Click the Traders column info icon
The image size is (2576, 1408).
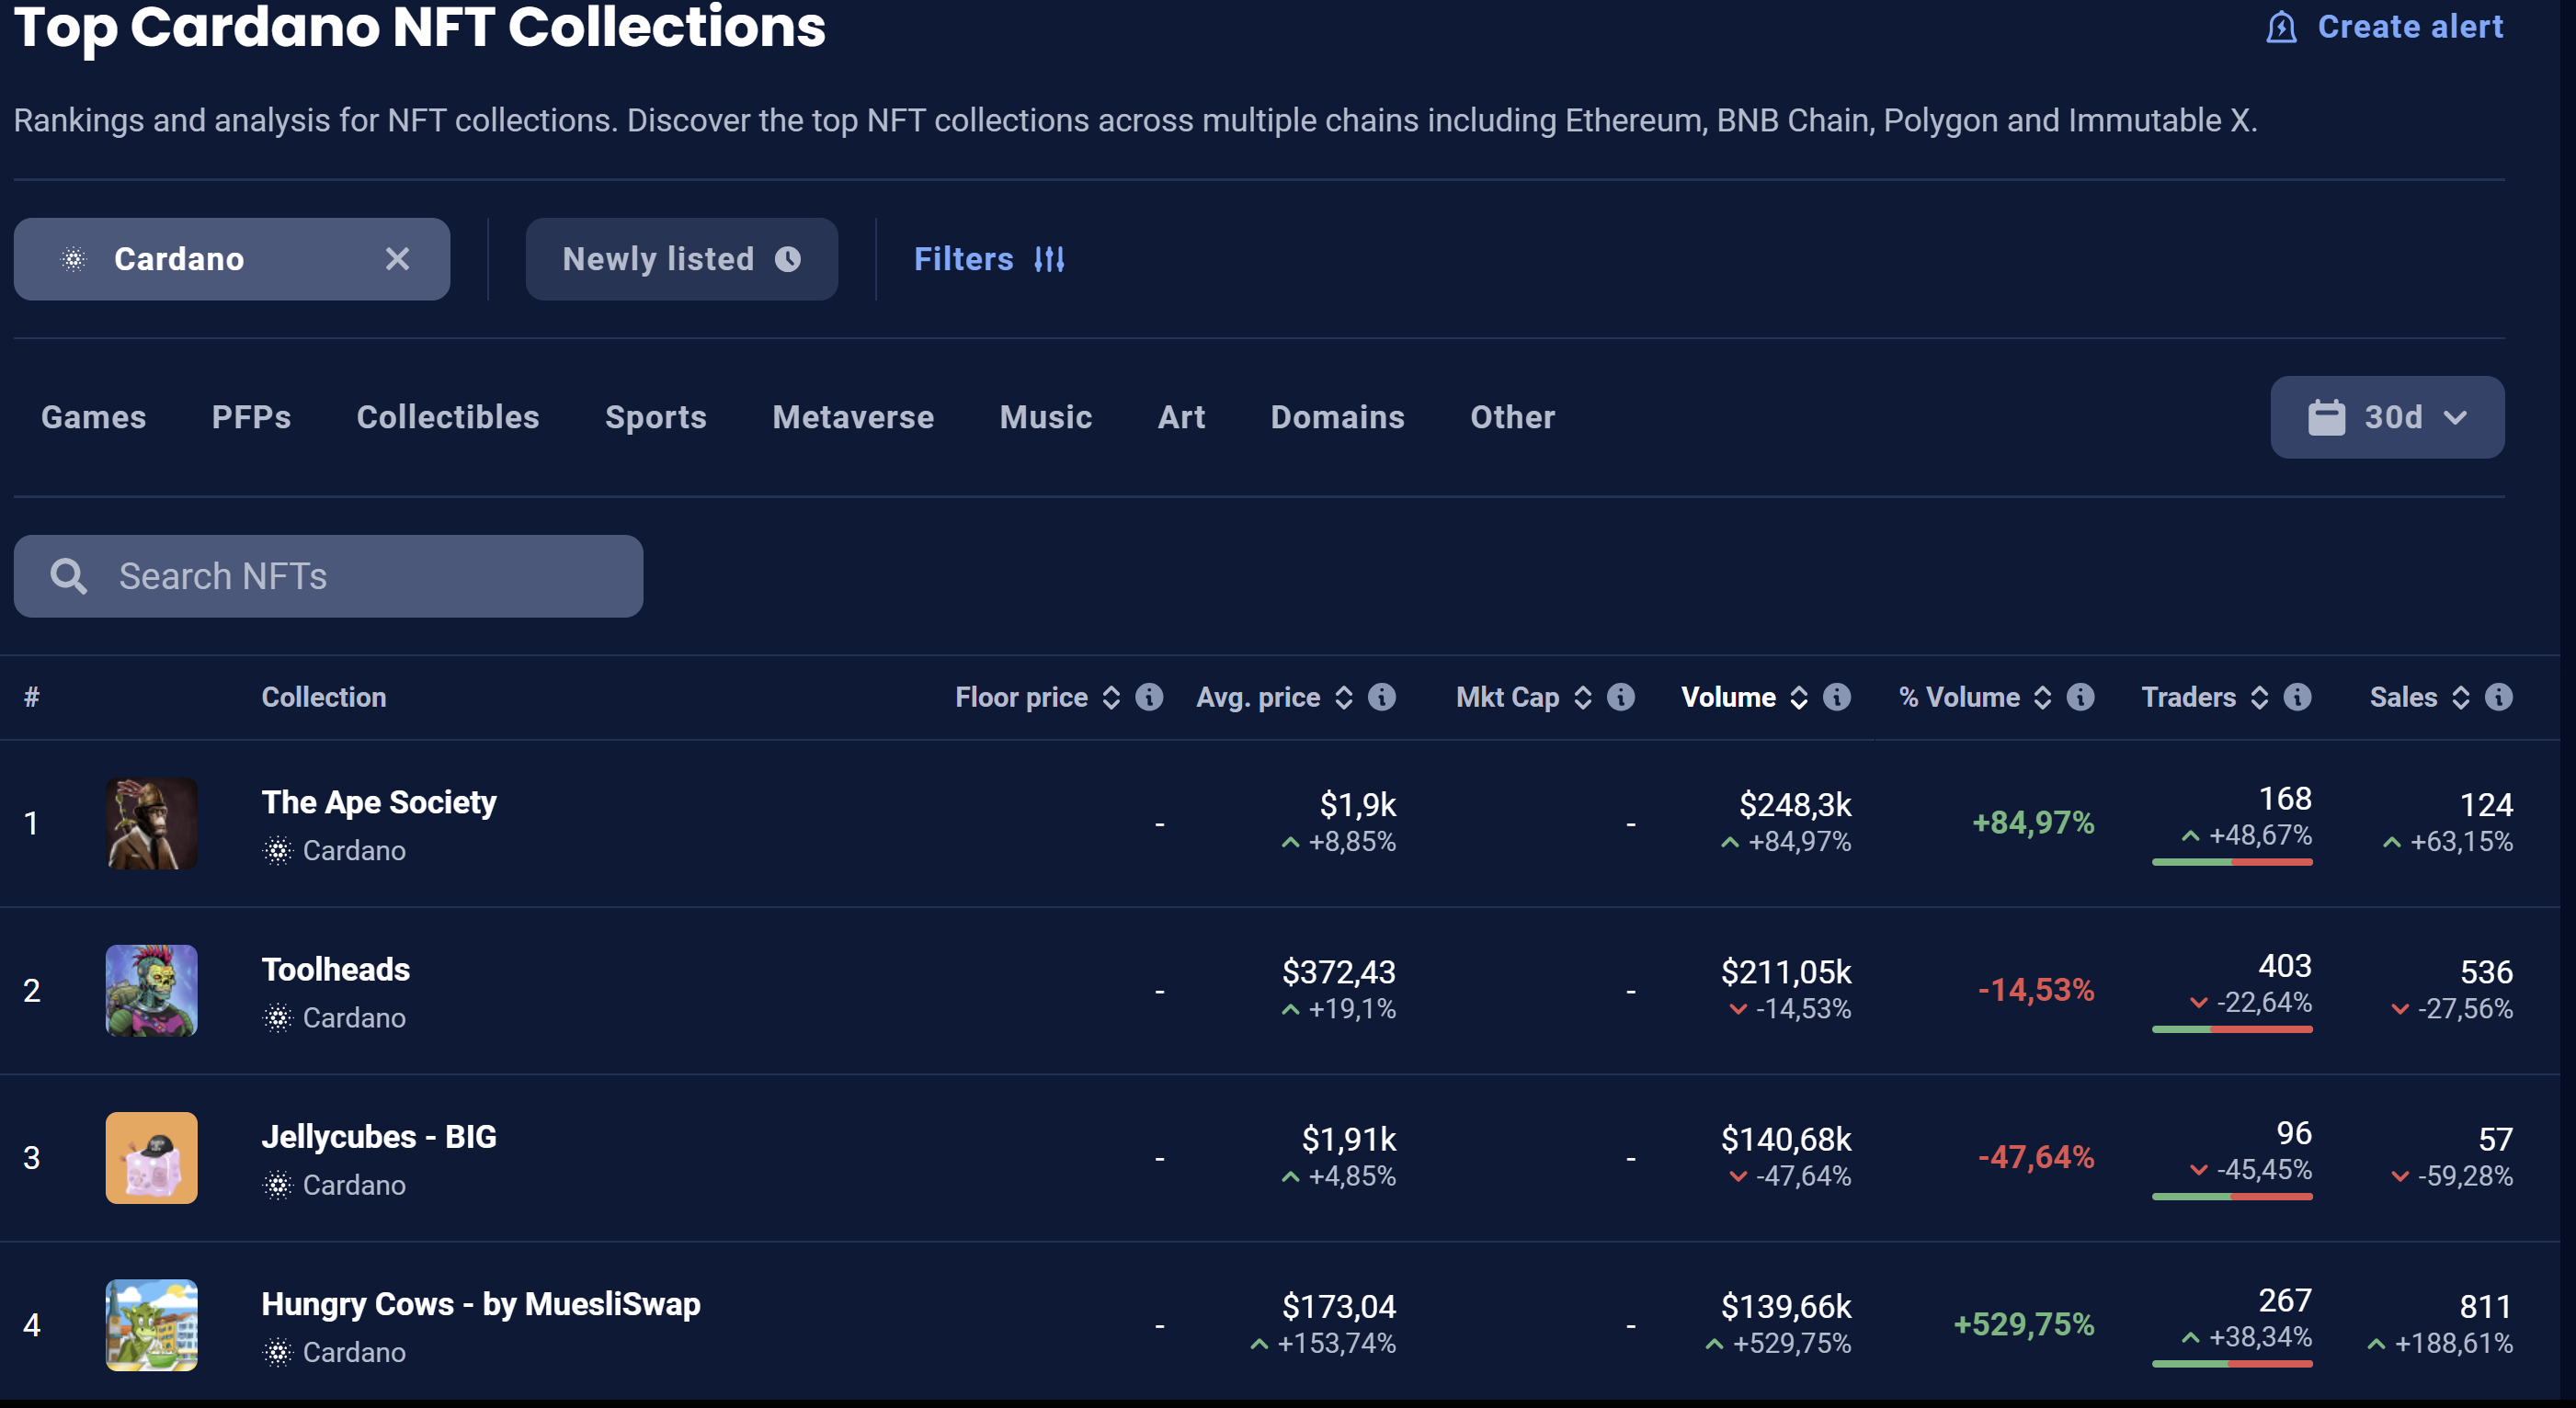tap(2298, 697)
